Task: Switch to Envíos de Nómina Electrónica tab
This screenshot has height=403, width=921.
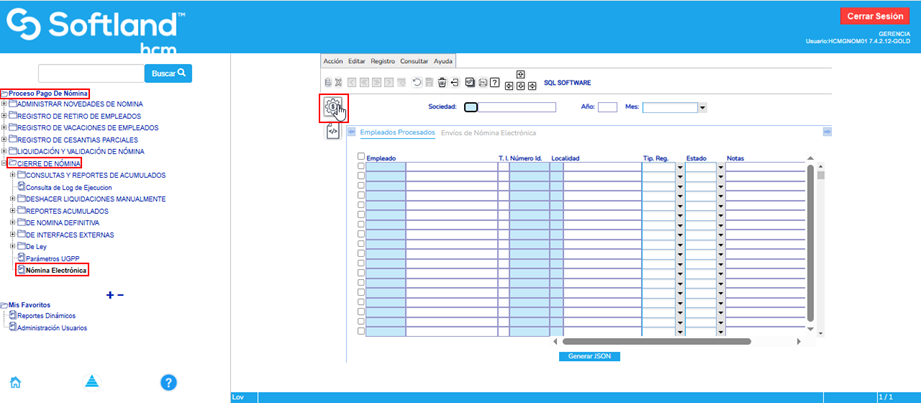Action: [x=488, y=133]
